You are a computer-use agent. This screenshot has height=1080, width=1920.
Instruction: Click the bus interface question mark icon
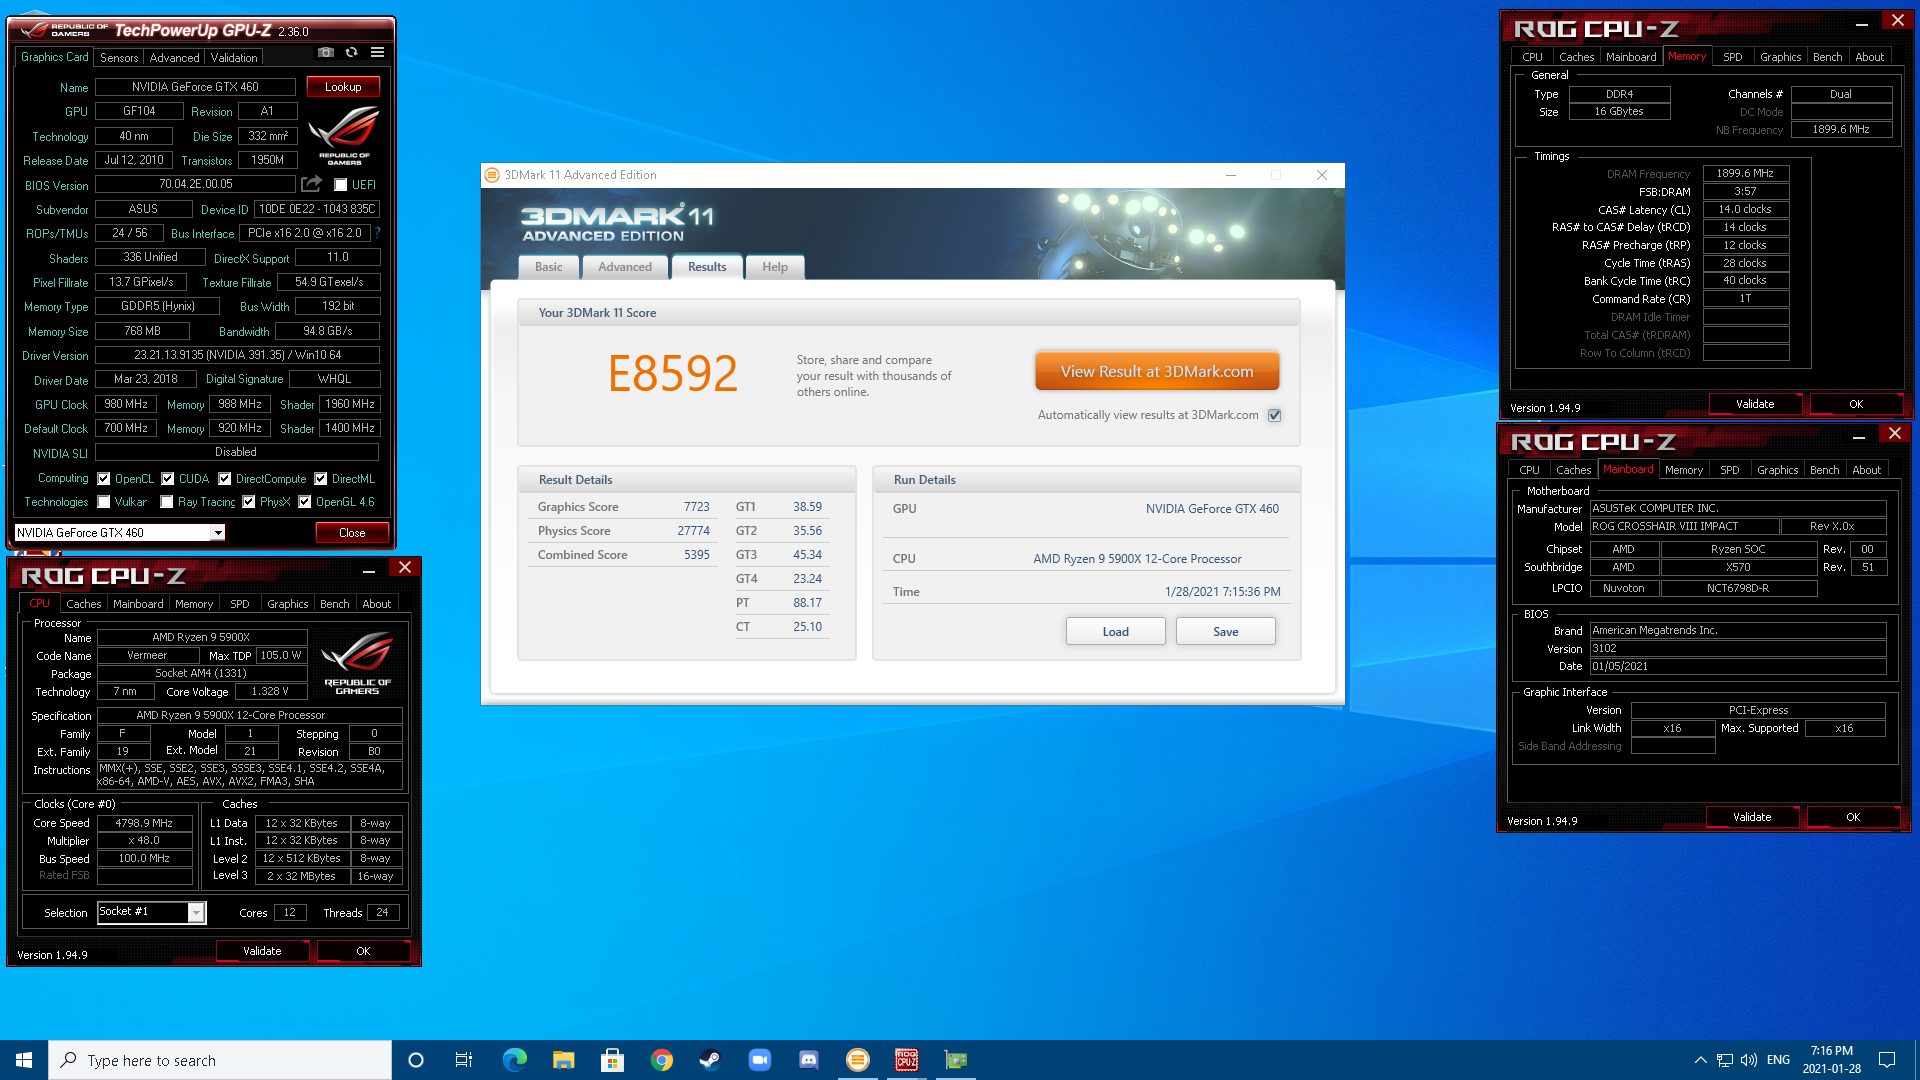point(378,233)
